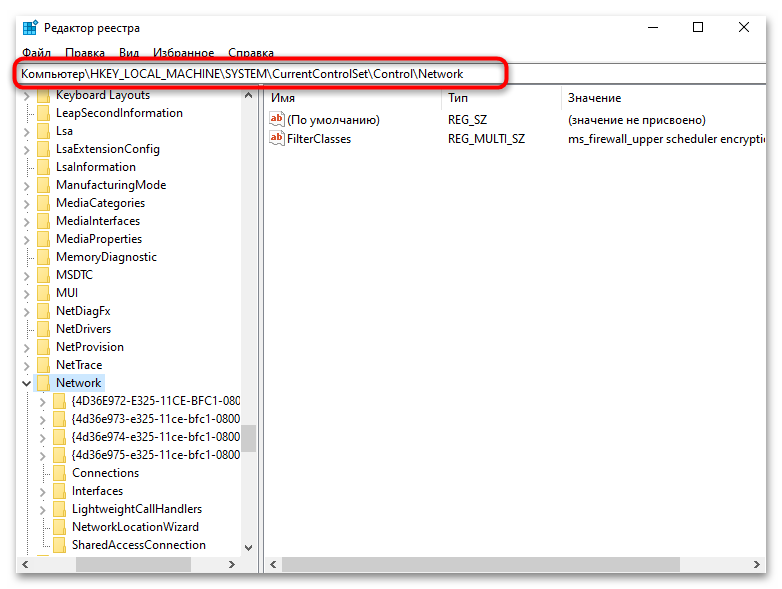The image size is (782, 589).
Task: Expand the {4d36e973-e325 subkey
Action: (43, 419)
